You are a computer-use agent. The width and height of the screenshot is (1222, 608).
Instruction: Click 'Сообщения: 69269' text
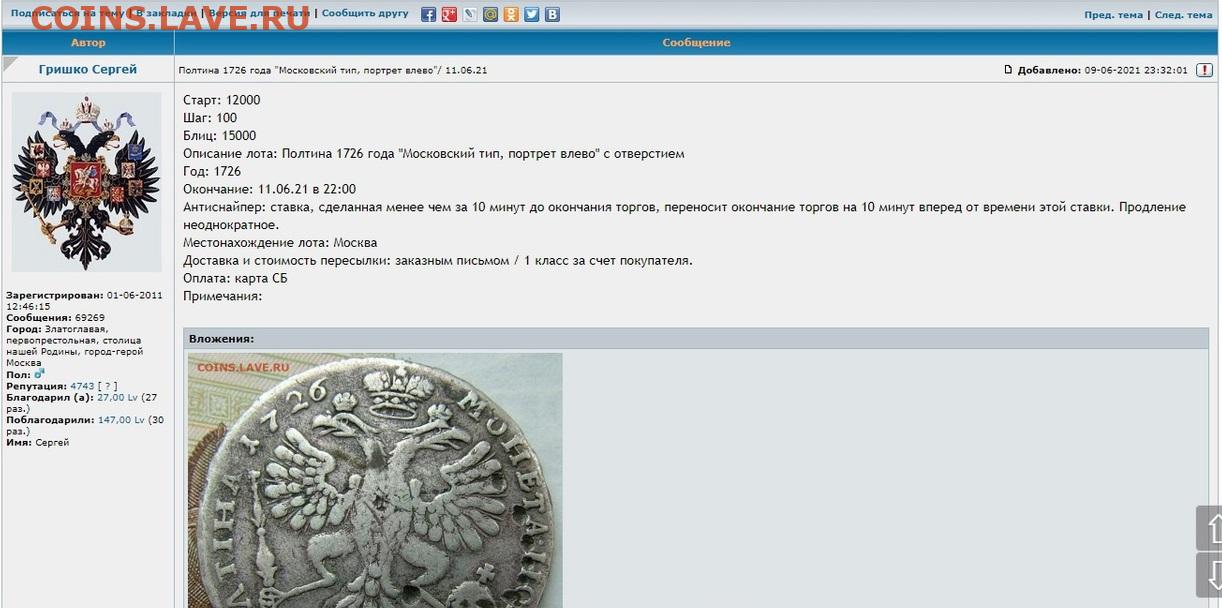[x=55, y=318]
